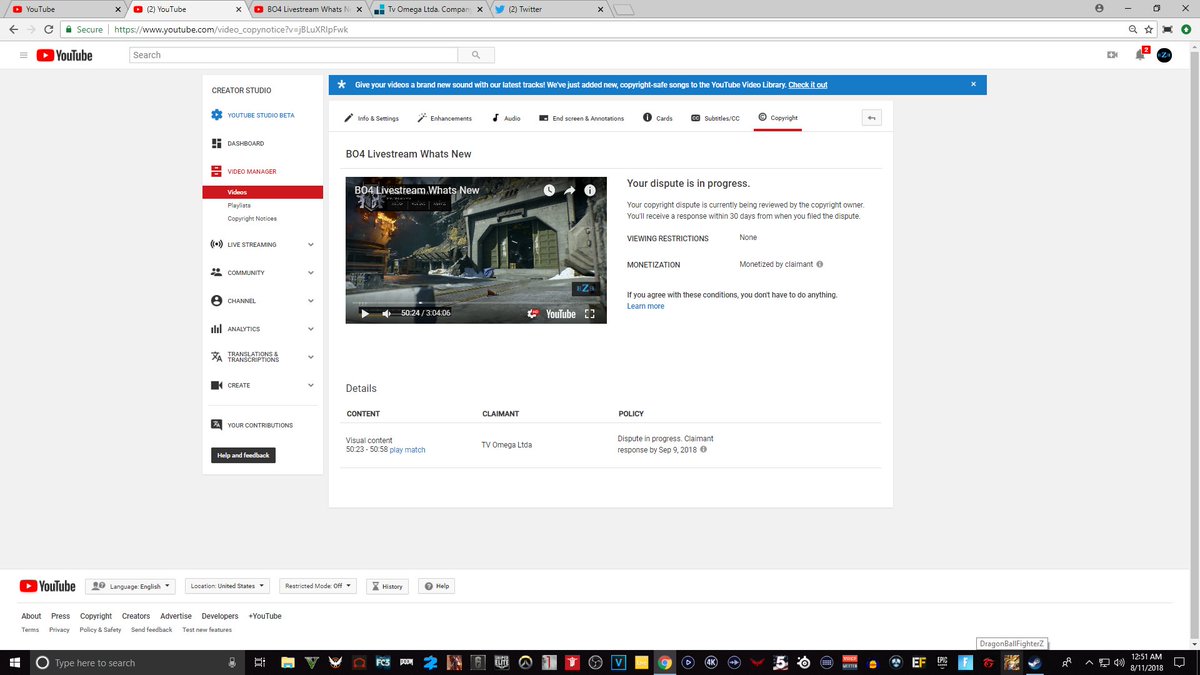Screen dimensions: 1200x675
Task: Open the Restricted Mode: Off dropdown
Action: tap(318, 586)
